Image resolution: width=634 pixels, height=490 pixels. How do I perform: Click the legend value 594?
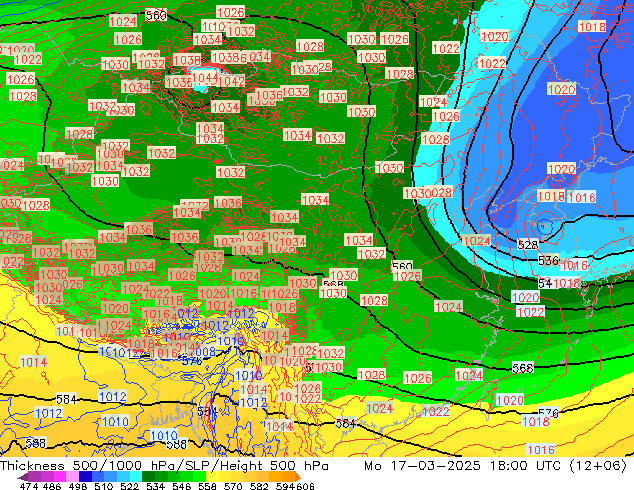[285, 486]
